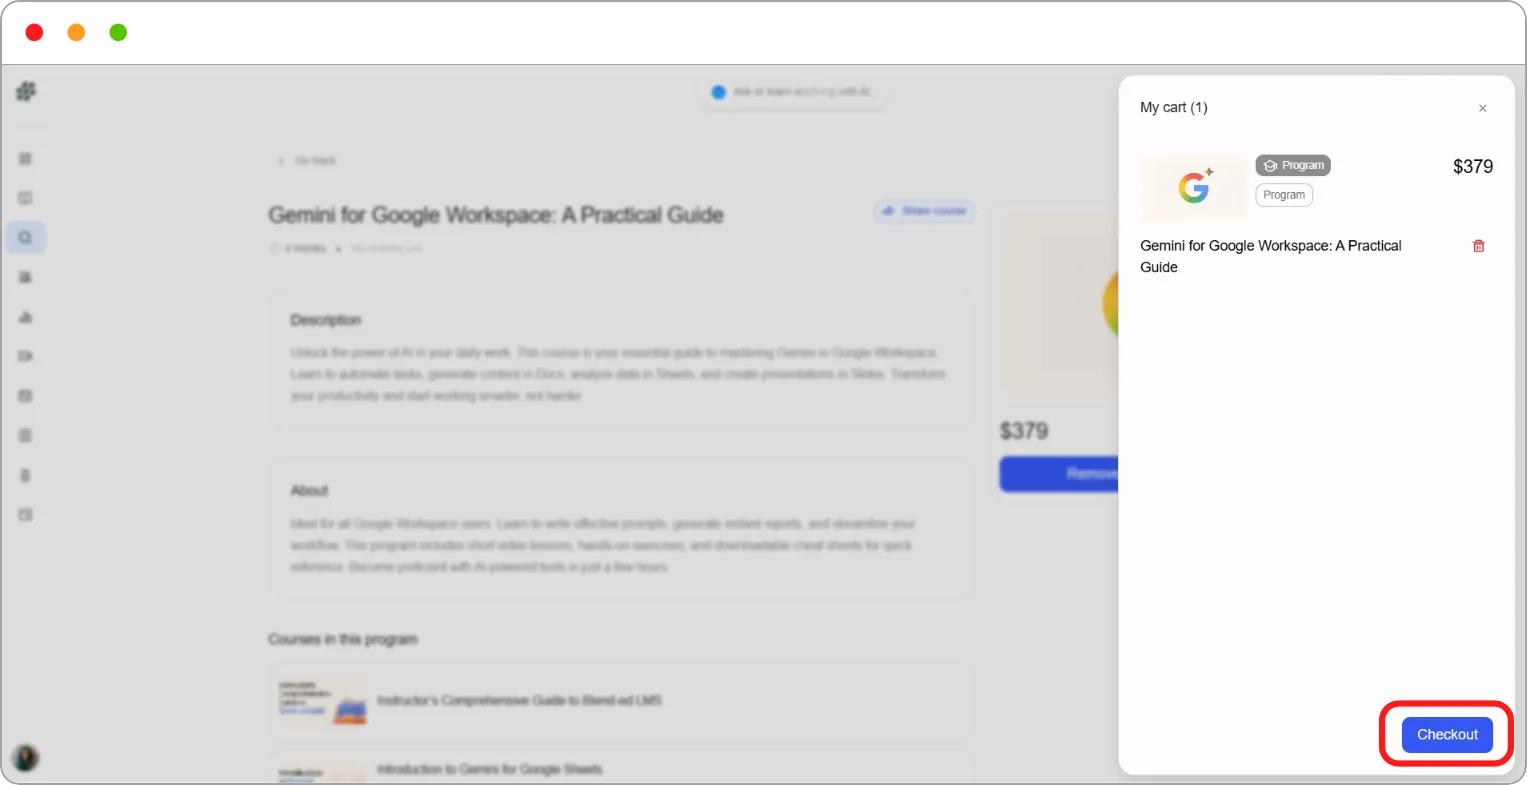The width and height of the screenshot is (1527, 785).
Task: Click the app logo above the sidebar
Action: pos(26,92)
